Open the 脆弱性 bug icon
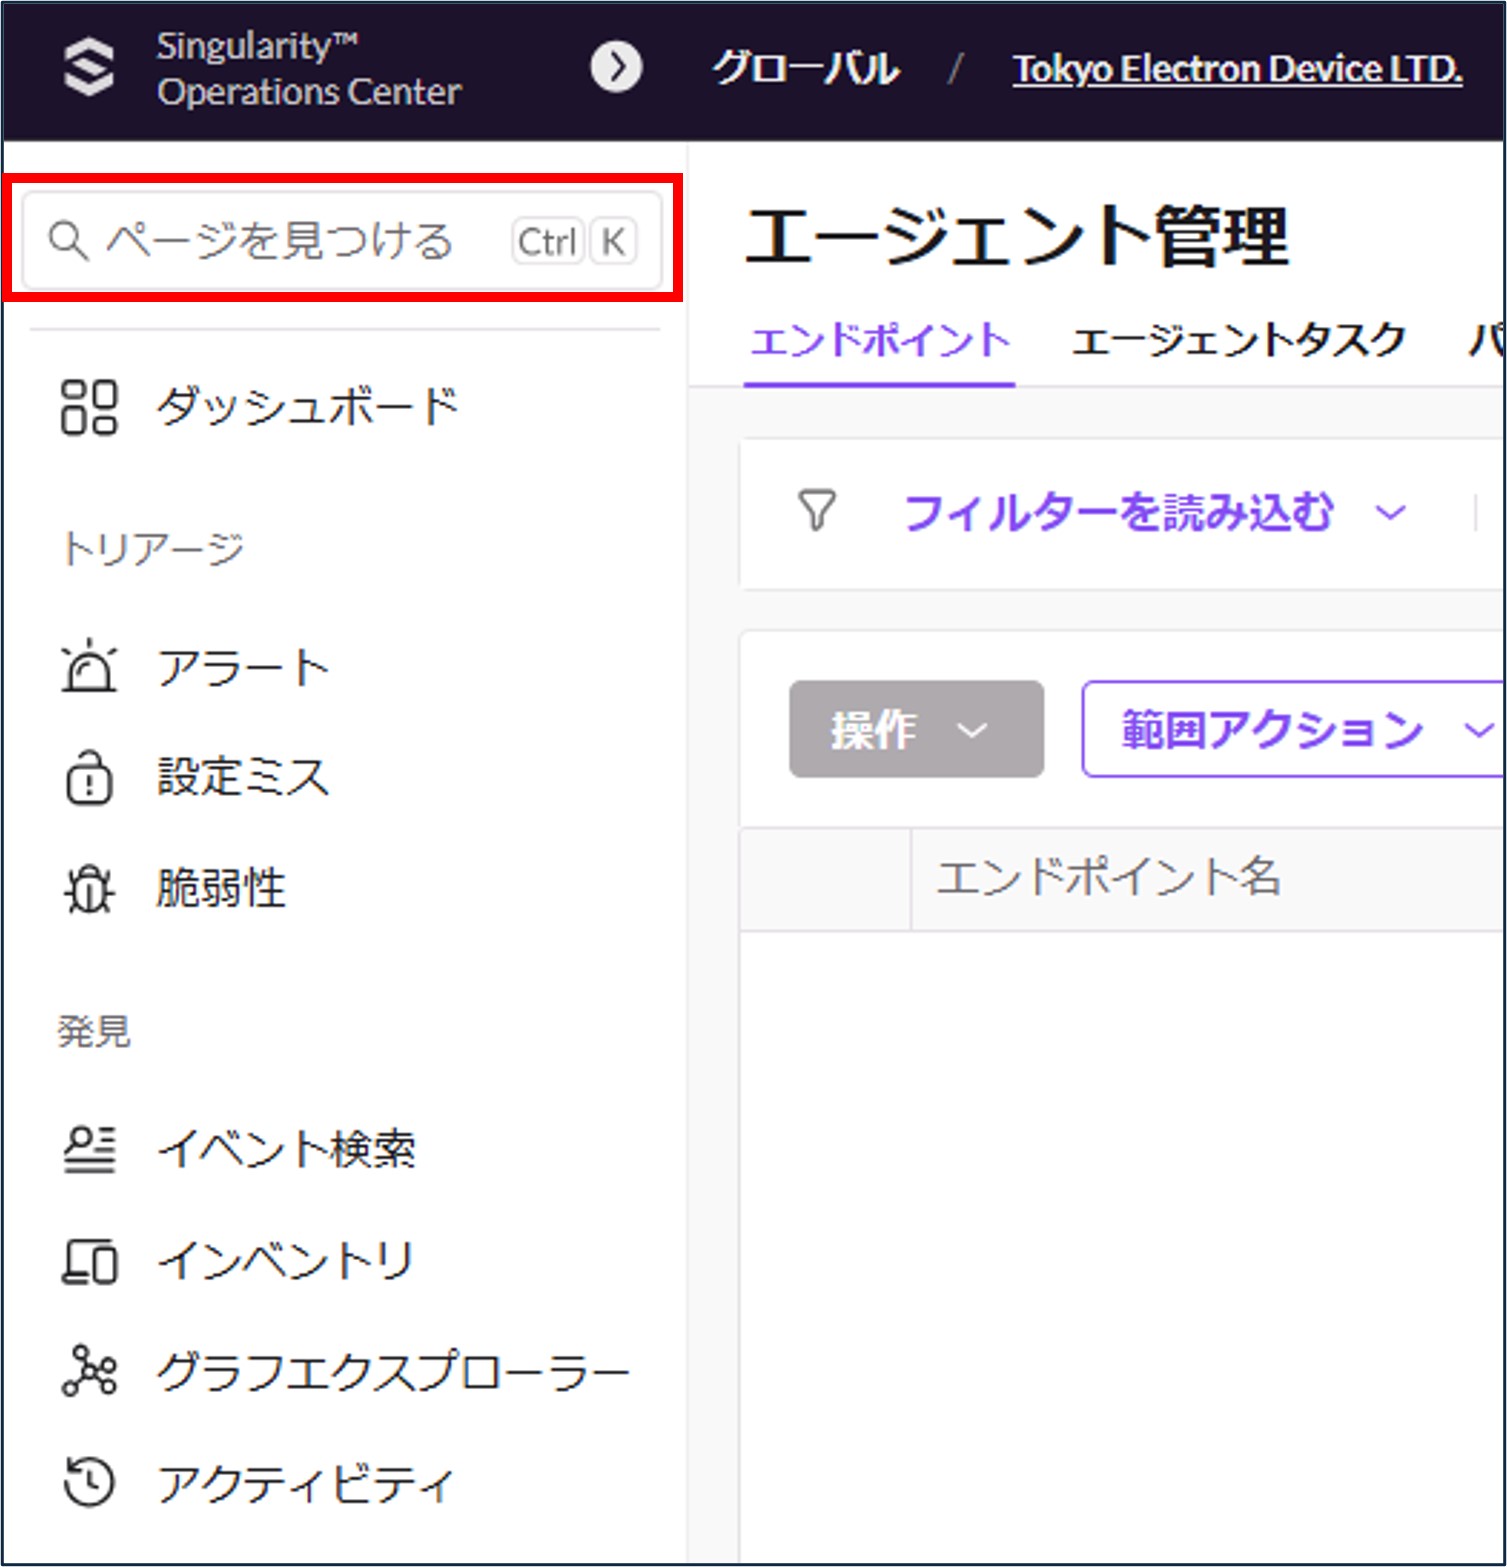The width and height of the screenshot is (1507, 1567). point(89,888)
